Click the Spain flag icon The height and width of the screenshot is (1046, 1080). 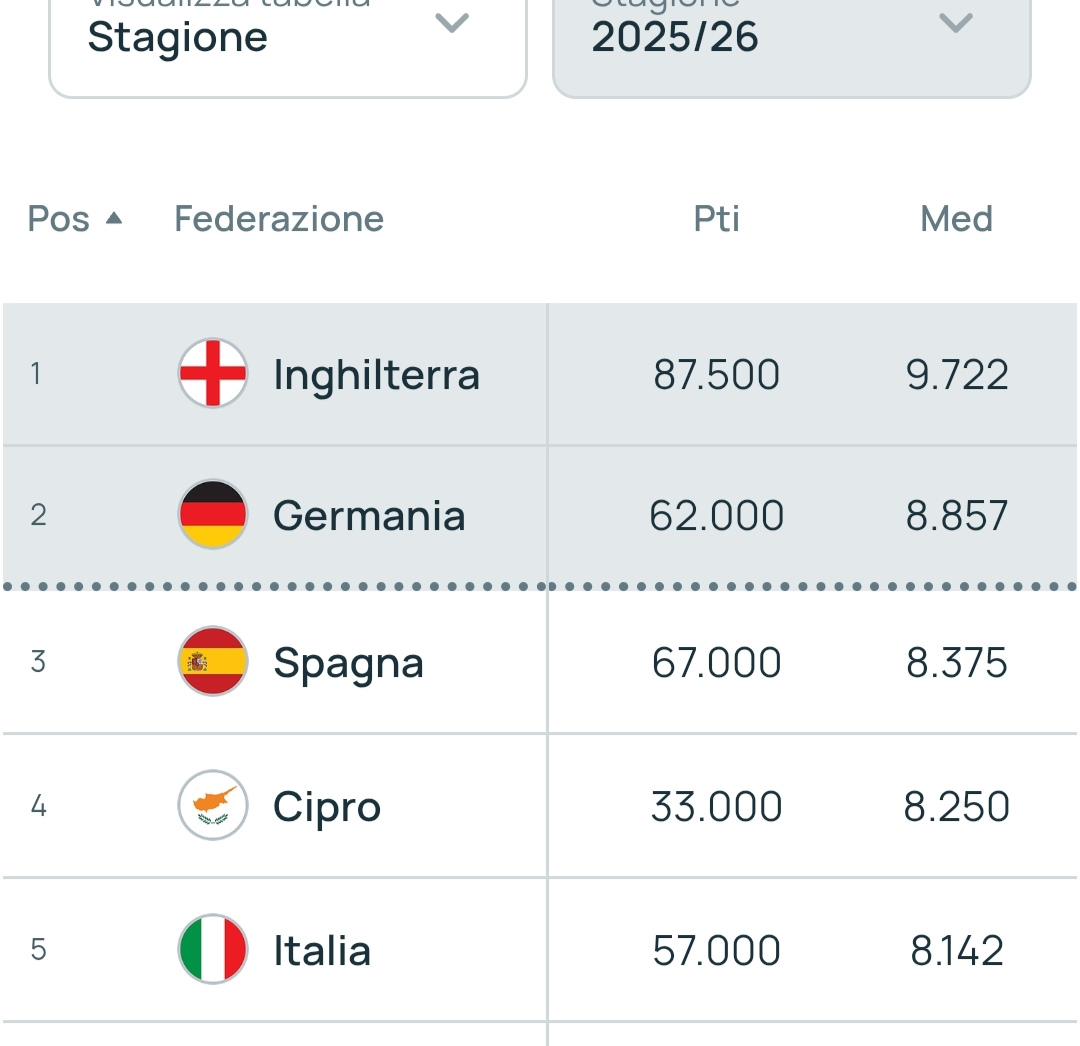pyautogui.click(x=213, y=662)
